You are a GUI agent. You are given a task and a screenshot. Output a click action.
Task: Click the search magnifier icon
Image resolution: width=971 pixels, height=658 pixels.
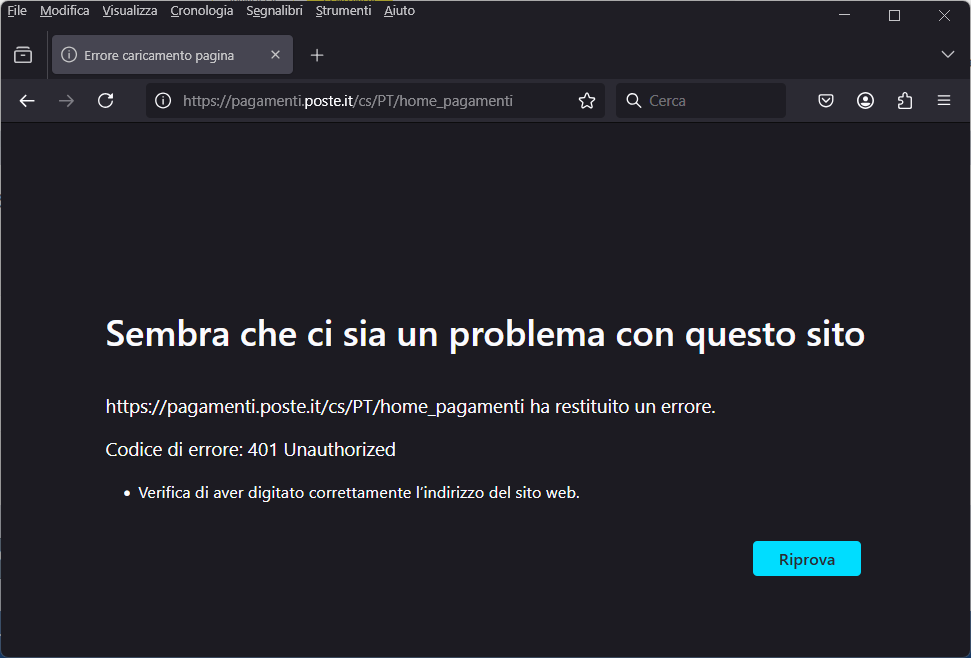pyautogui.click(x=634, y=101)
